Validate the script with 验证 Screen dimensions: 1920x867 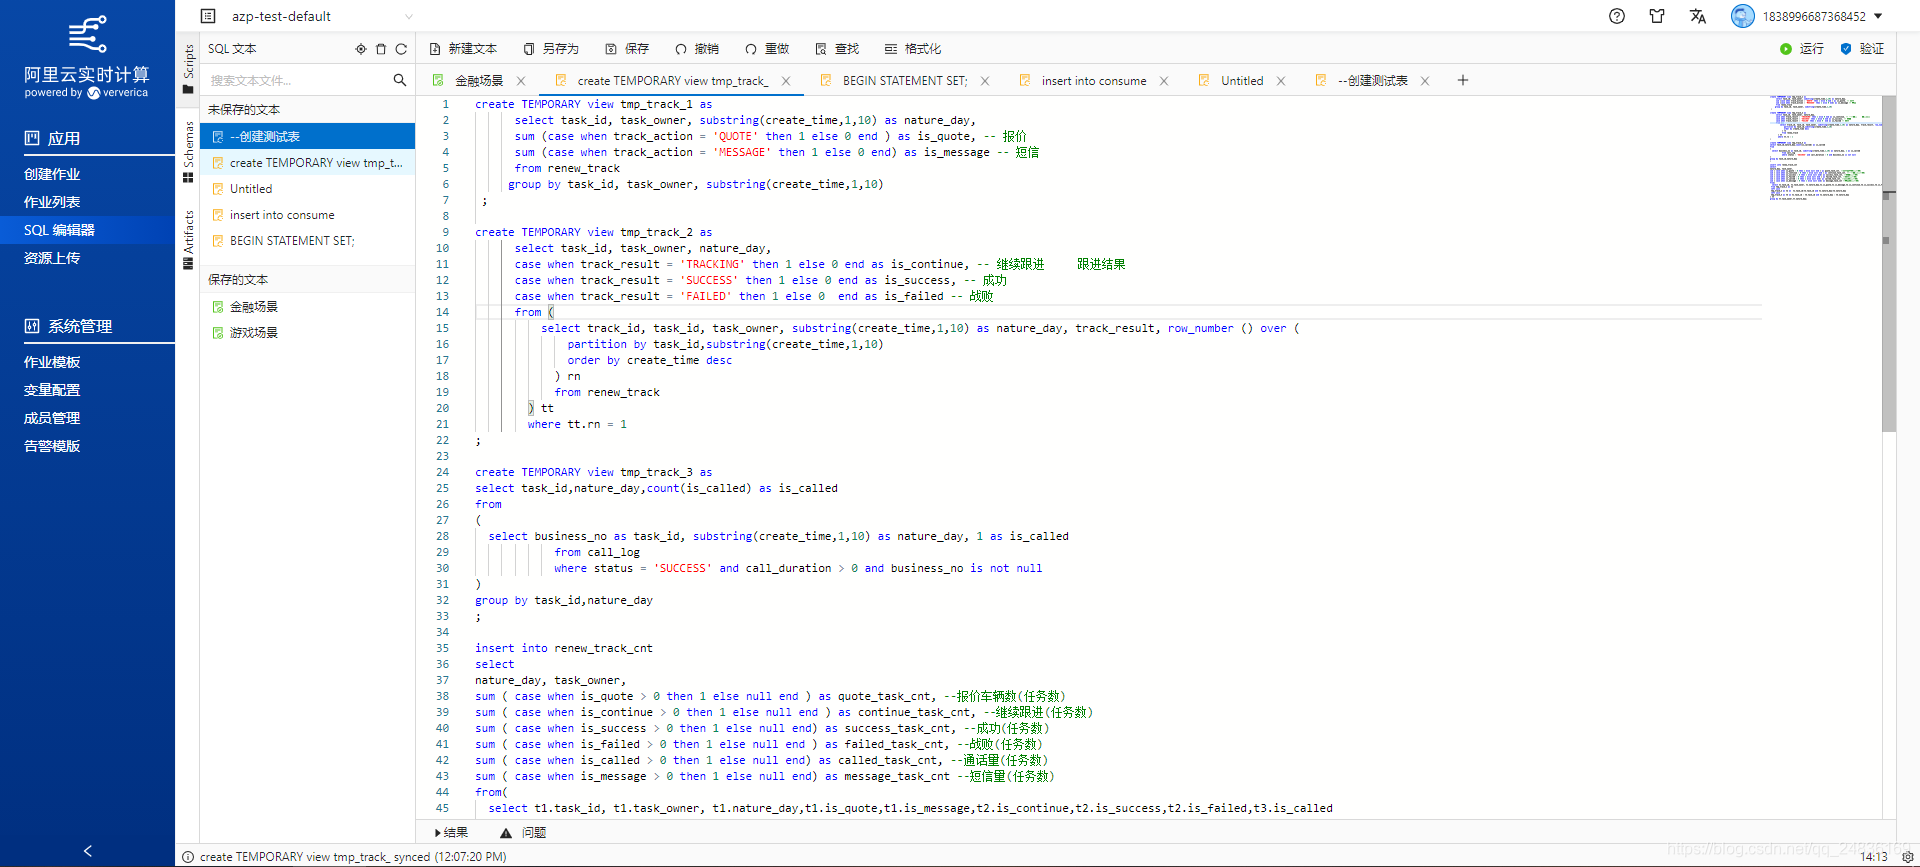1862,49
